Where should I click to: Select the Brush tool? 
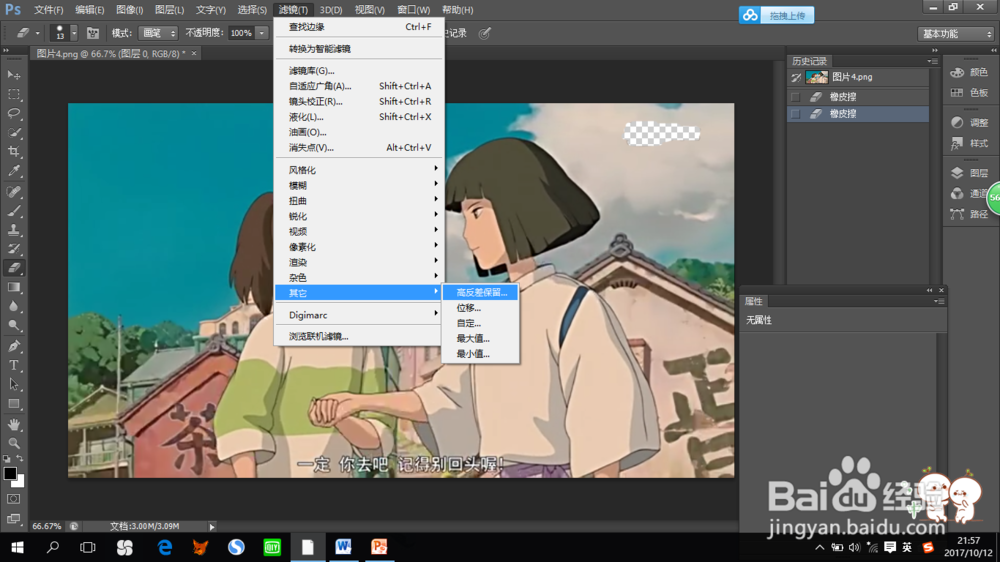tap(13, 211)
